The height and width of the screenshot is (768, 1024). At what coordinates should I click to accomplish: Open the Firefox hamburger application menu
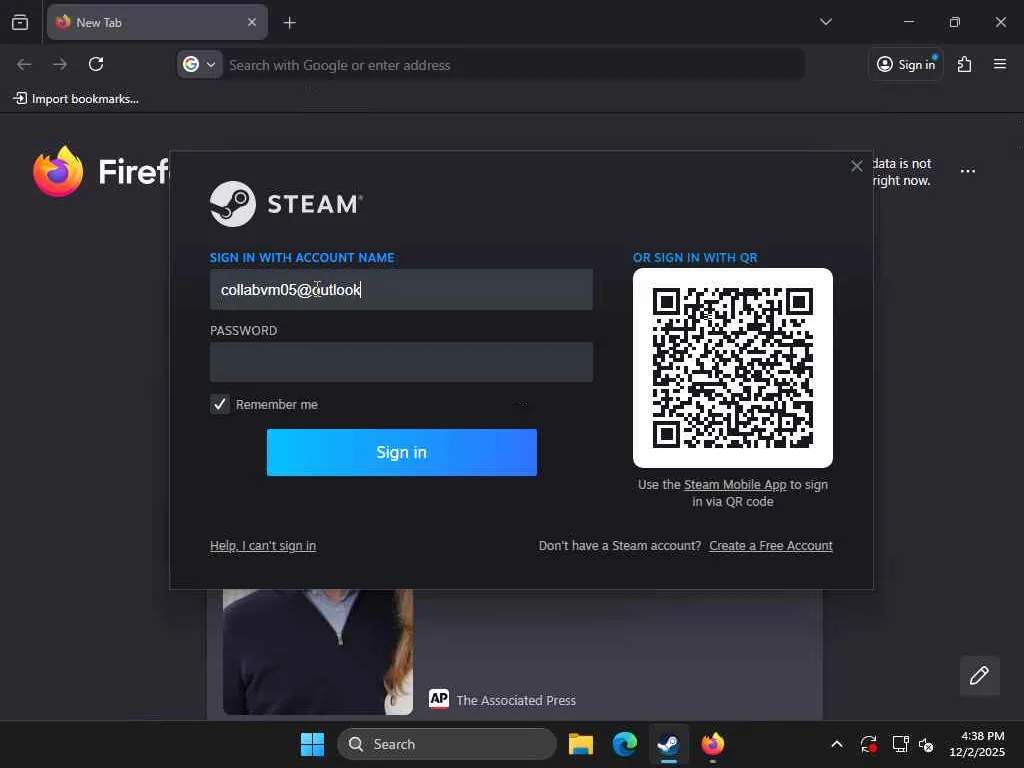(x=999, y=64)
